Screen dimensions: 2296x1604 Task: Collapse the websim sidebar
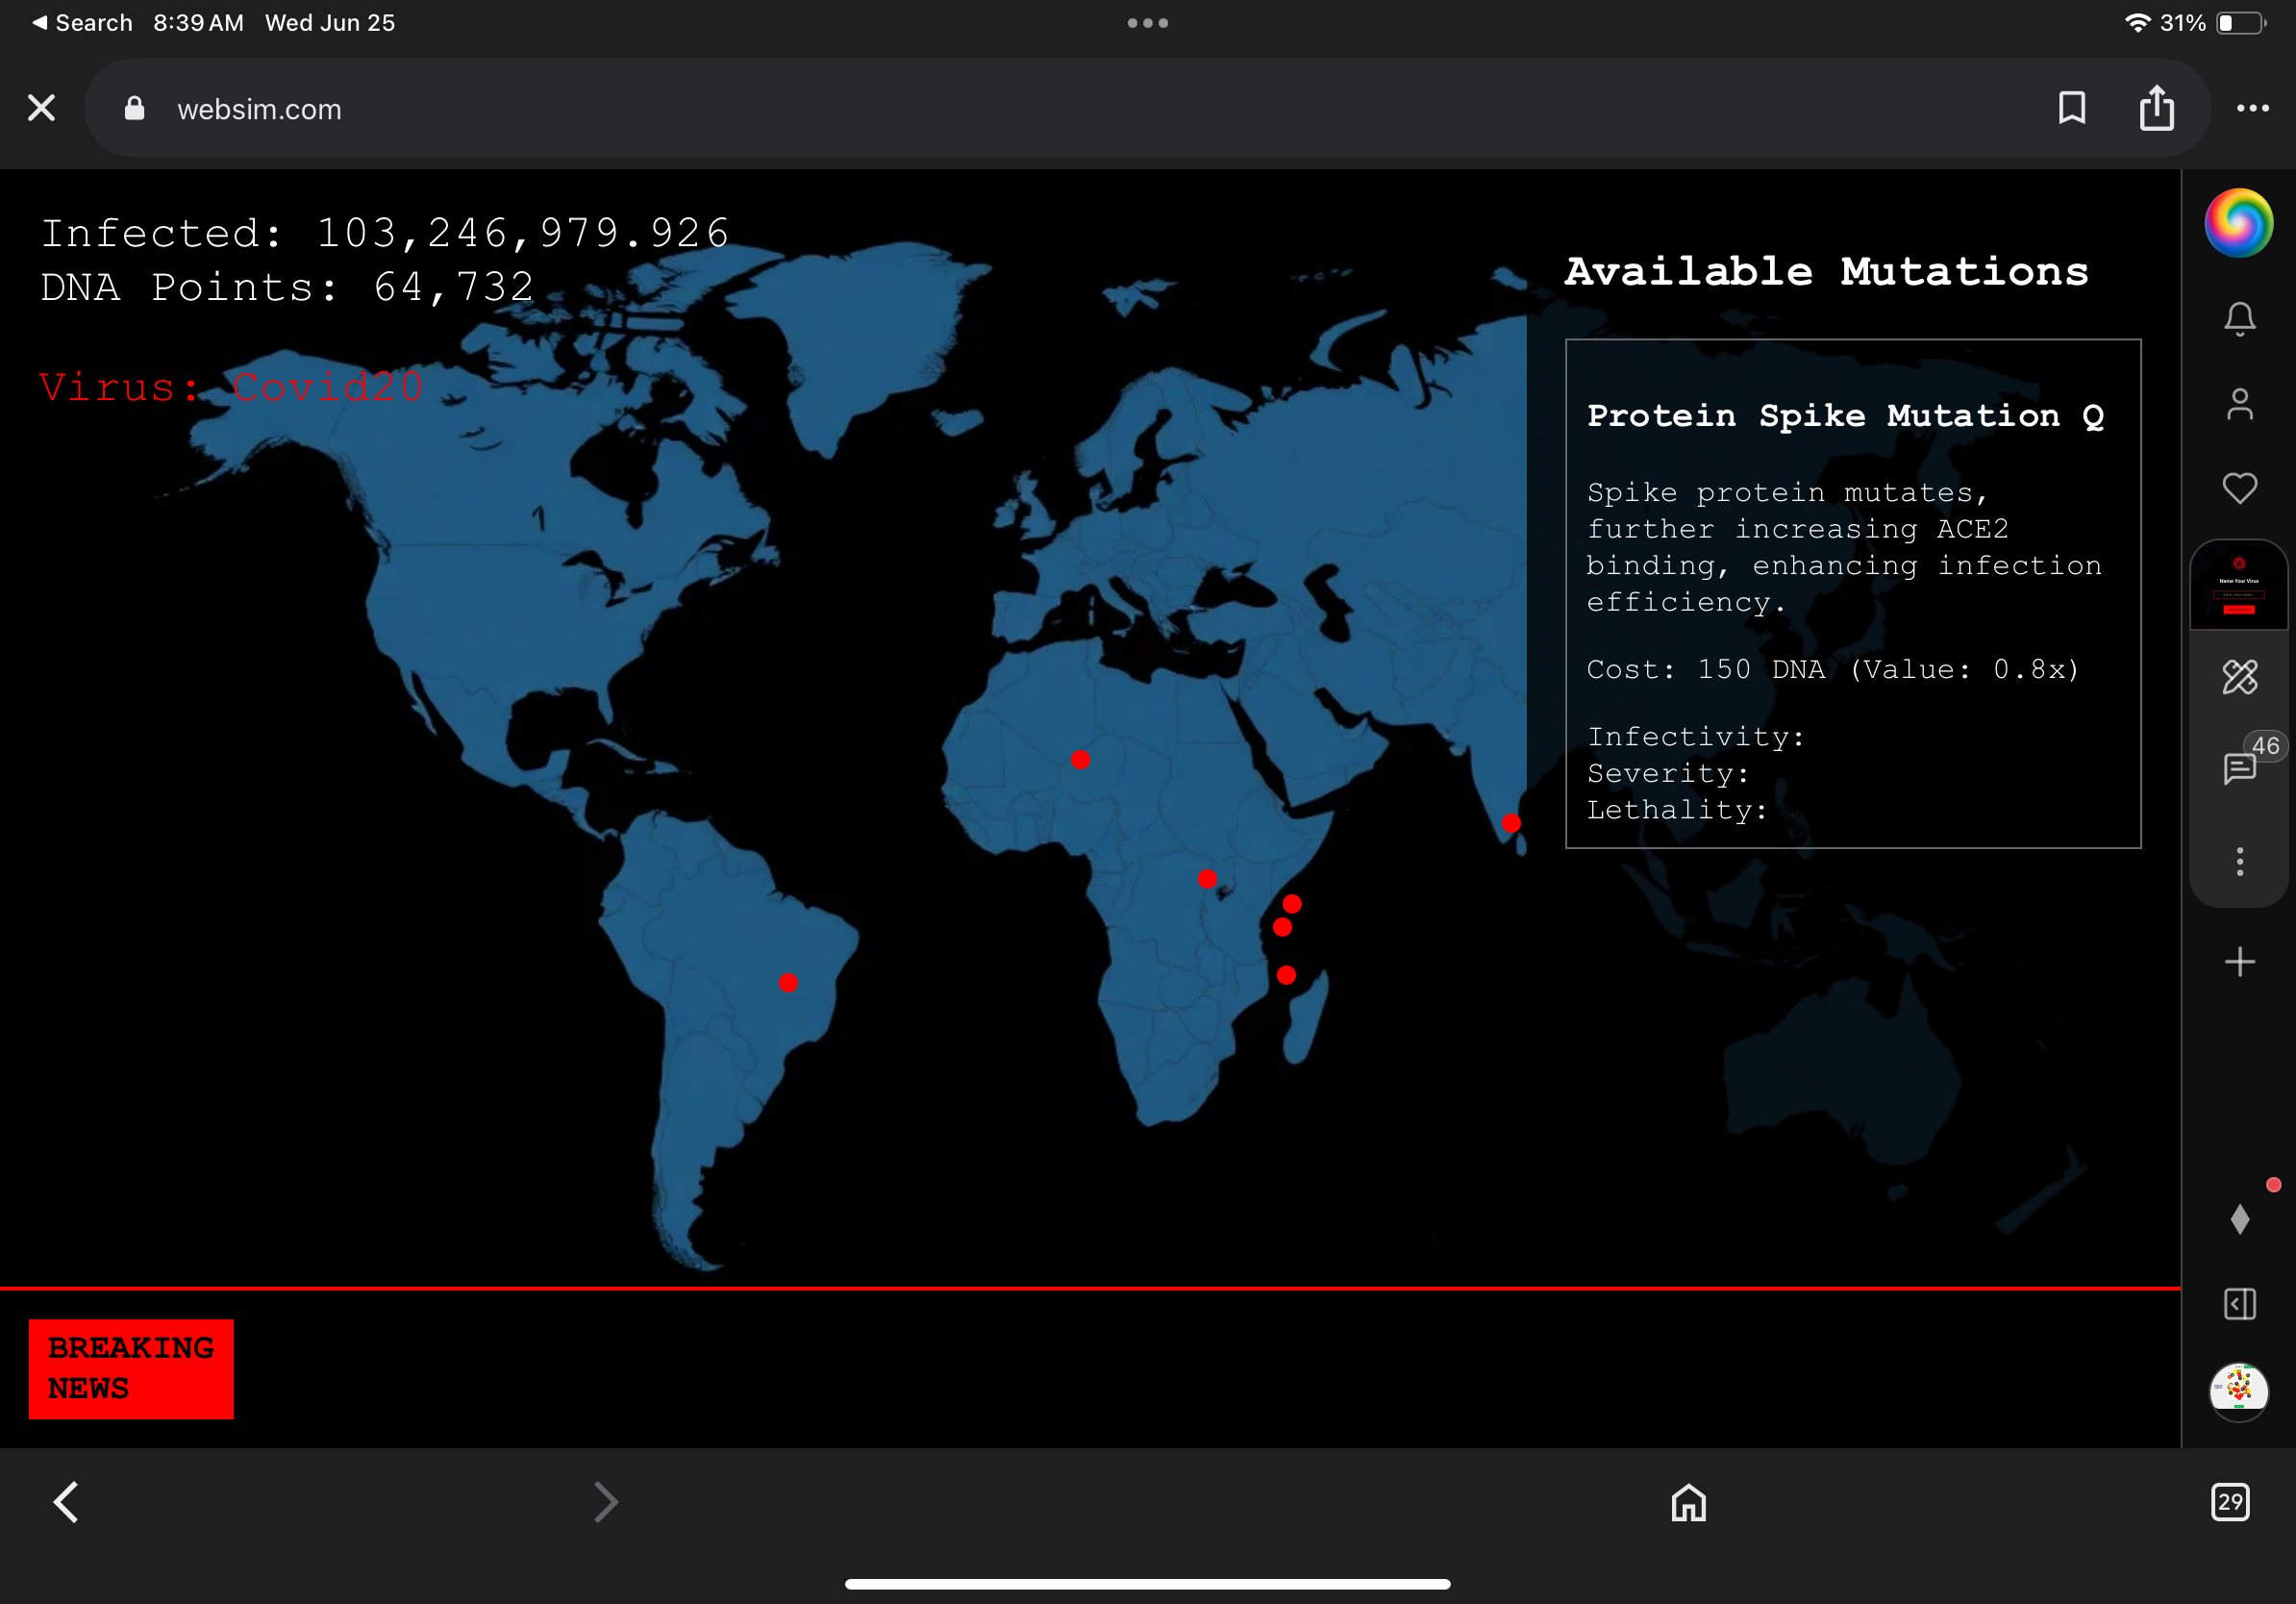click(2240, 1304)
